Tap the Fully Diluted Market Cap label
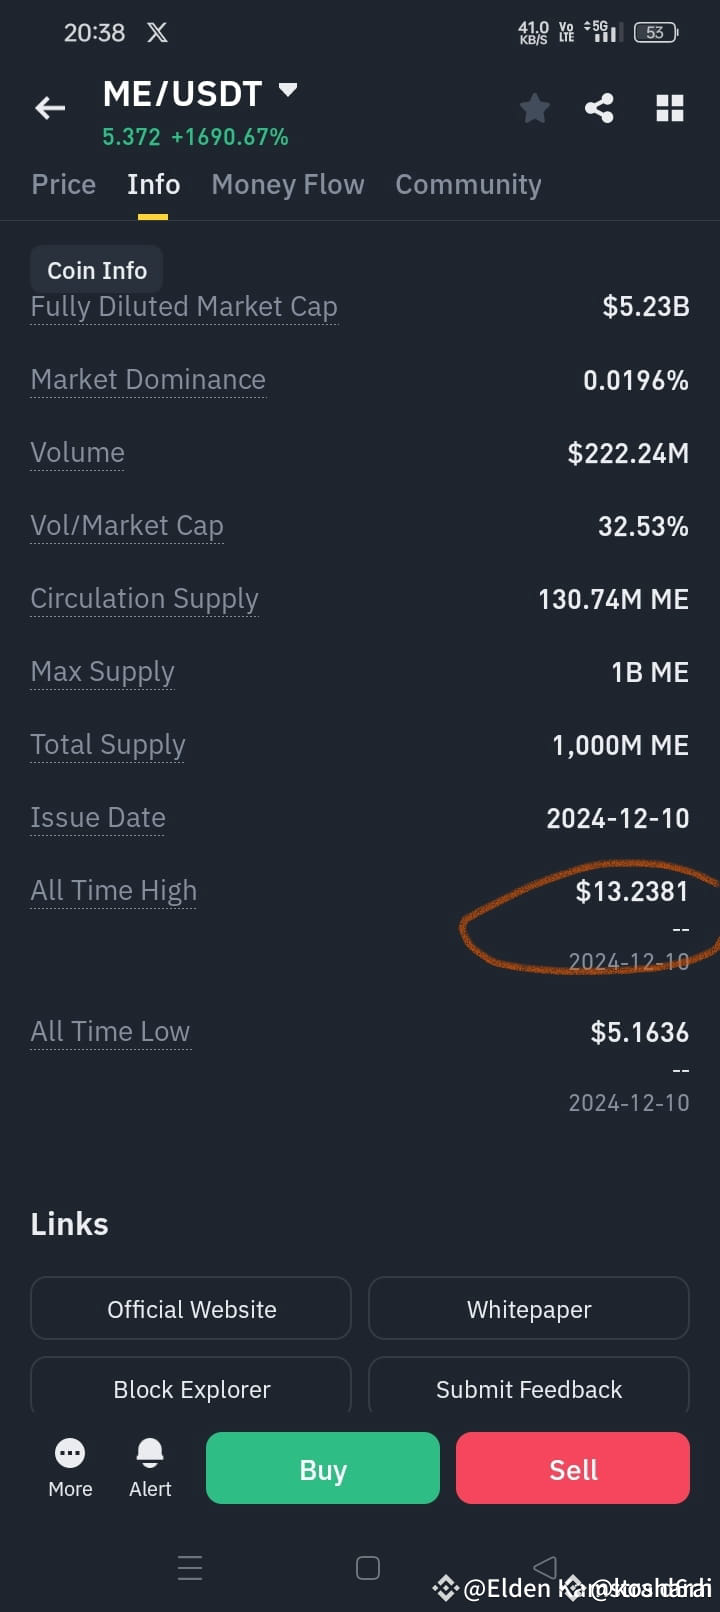The height and width of the screenshot is (1612, 720). [184, 307]
